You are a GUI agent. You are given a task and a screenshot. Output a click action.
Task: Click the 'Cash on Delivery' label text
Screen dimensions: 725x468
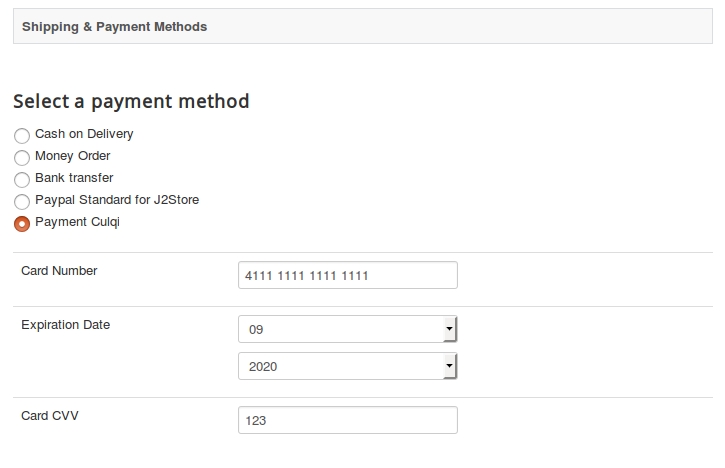(x=84, y=134)
